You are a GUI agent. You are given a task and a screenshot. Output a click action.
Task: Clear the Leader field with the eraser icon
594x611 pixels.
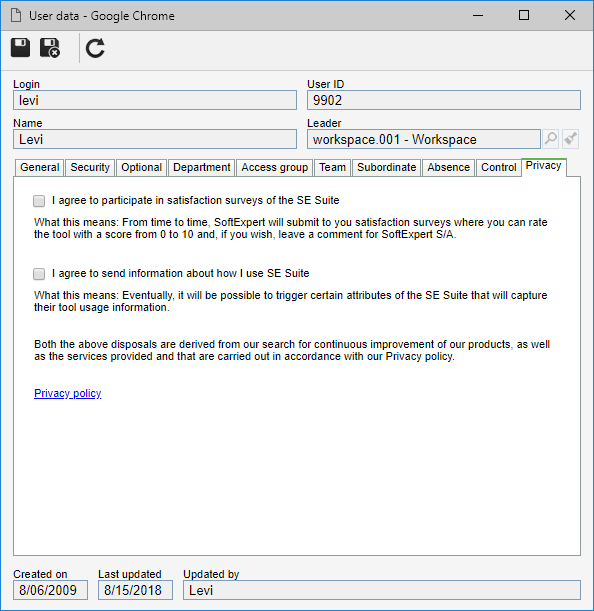(x=571, y=139)
